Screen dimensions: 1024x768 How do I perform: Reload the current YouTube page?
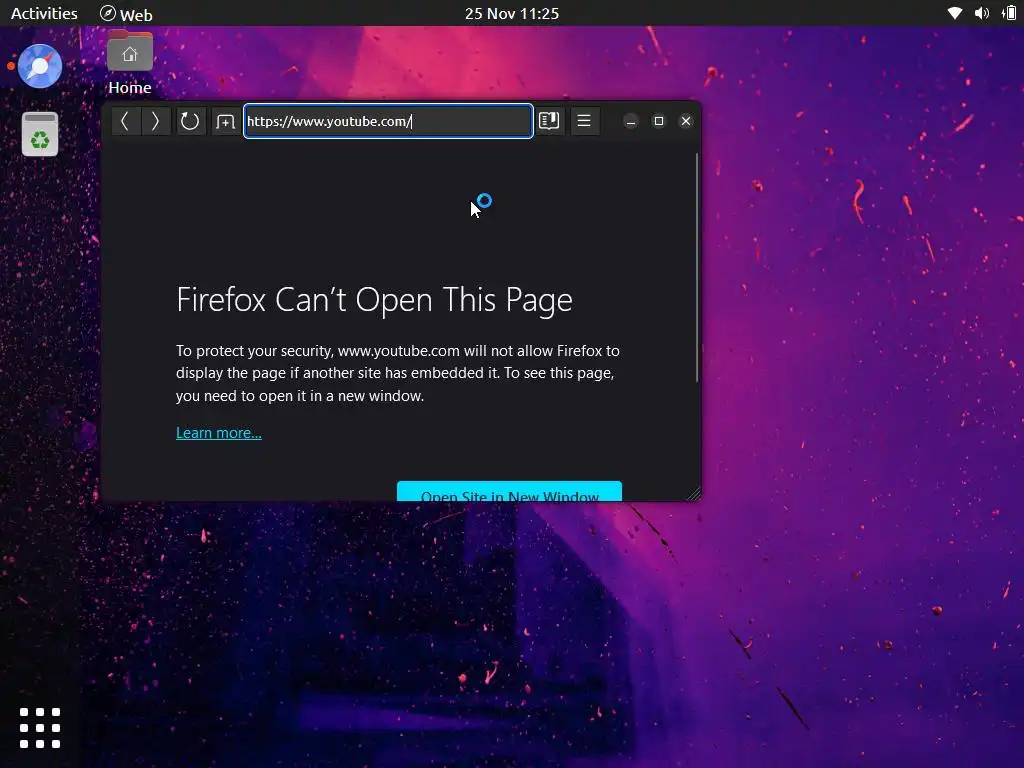click(x=189, y=121)
